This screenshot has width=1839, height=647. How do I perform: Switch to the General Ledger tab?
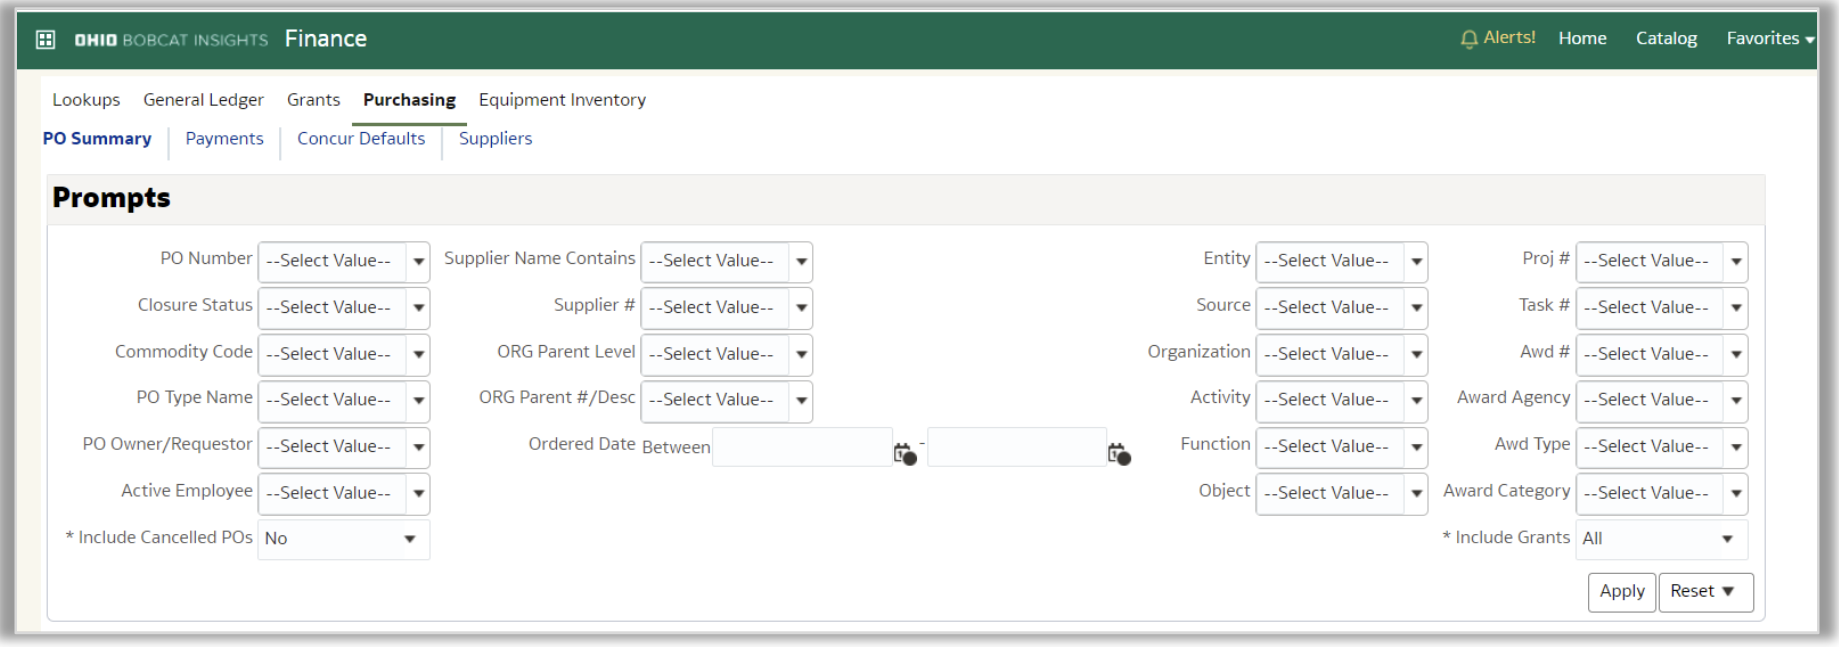(203, 100)
